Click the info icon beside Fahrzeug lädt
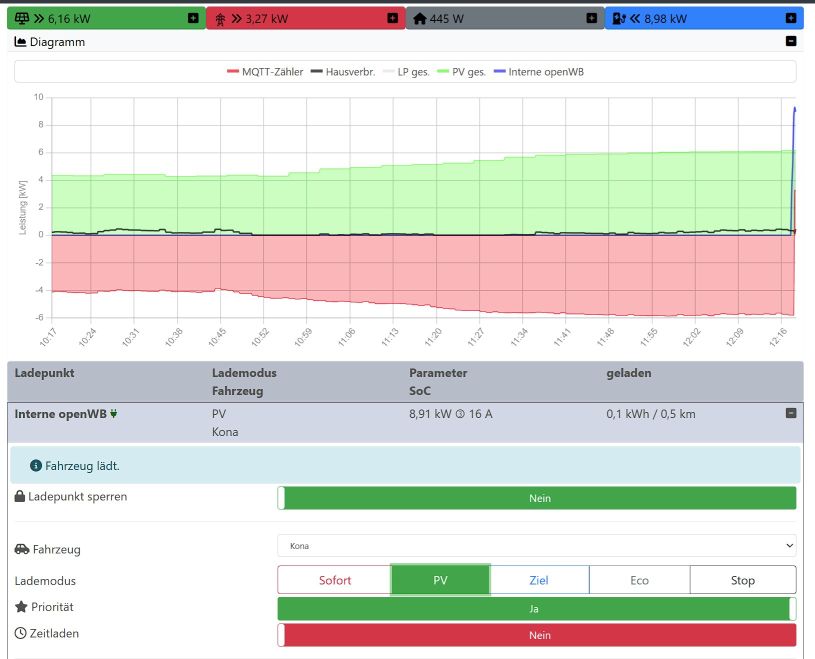The width and height of the screenshot is (815, 659). click(36, 465)
